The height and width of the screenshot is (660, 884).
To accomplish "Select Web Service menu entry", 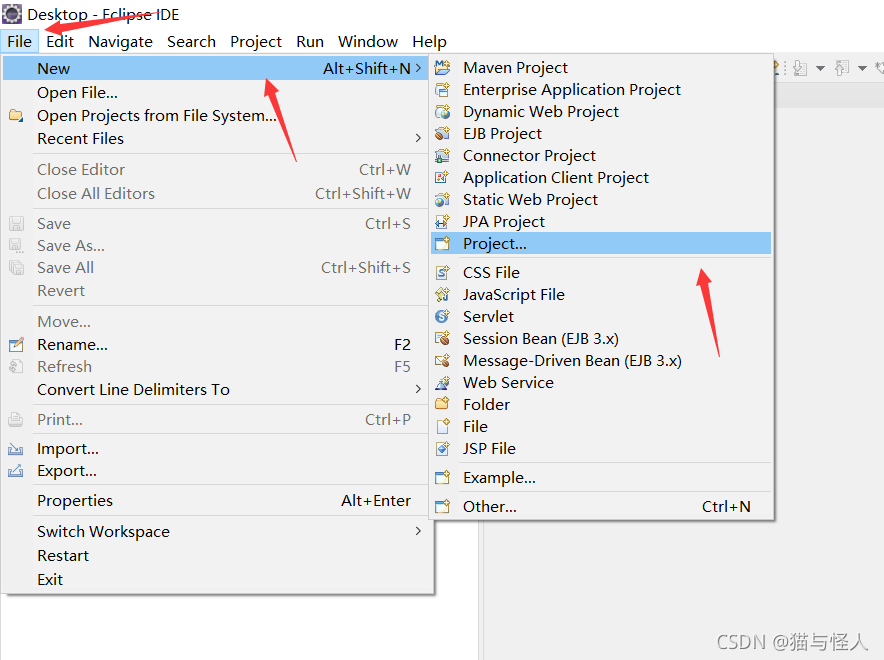I will (x=601, y=383).
